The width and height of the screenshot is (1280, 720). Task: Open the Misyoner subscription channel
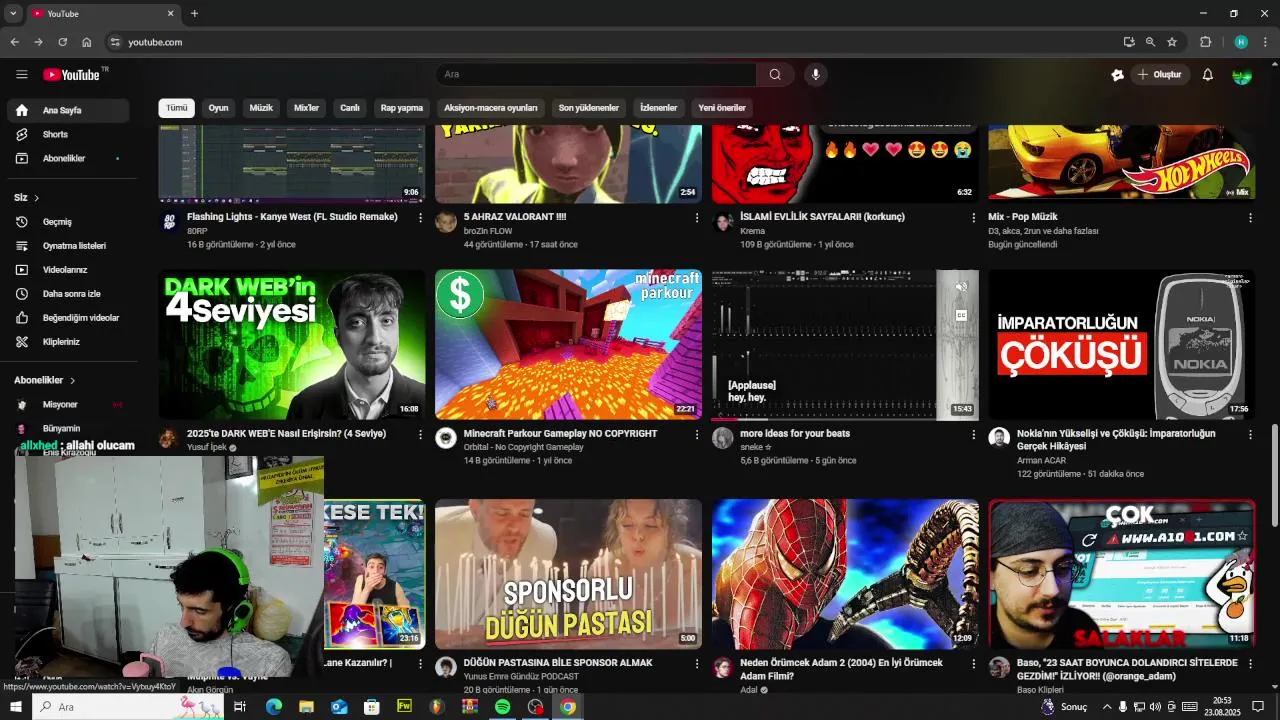pyautogui.click(x=68, y=404)
